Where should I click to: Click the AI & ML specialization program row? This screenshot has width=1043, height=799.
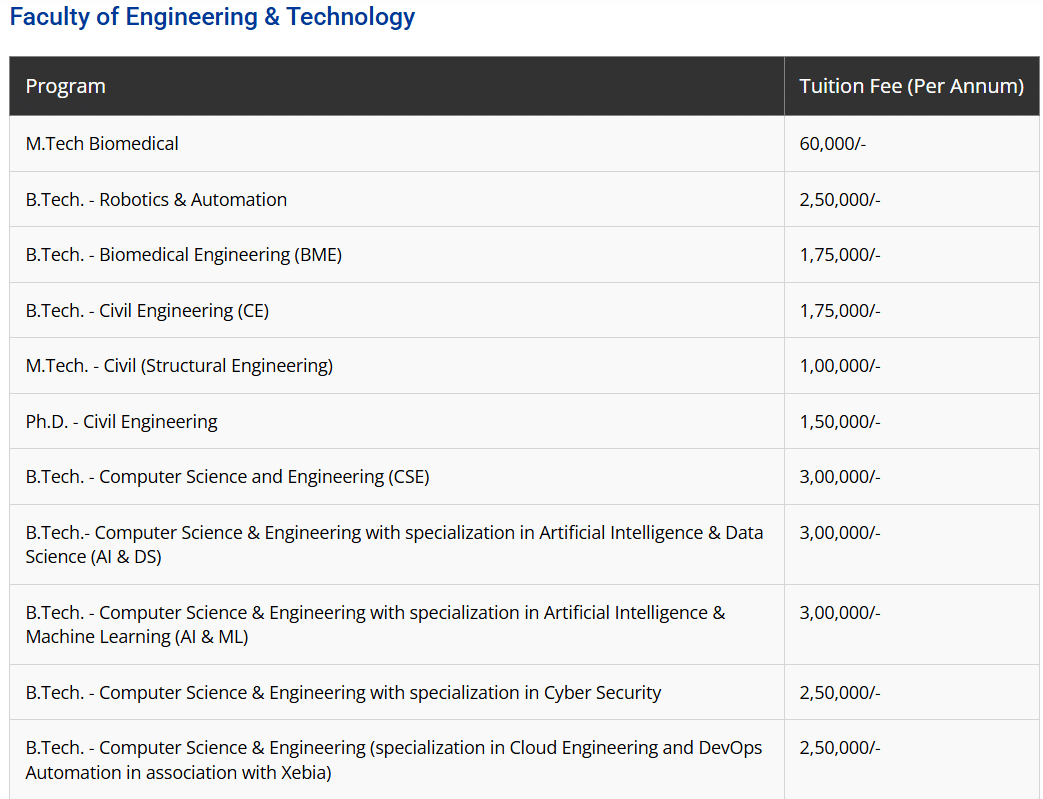coord(375,624)
